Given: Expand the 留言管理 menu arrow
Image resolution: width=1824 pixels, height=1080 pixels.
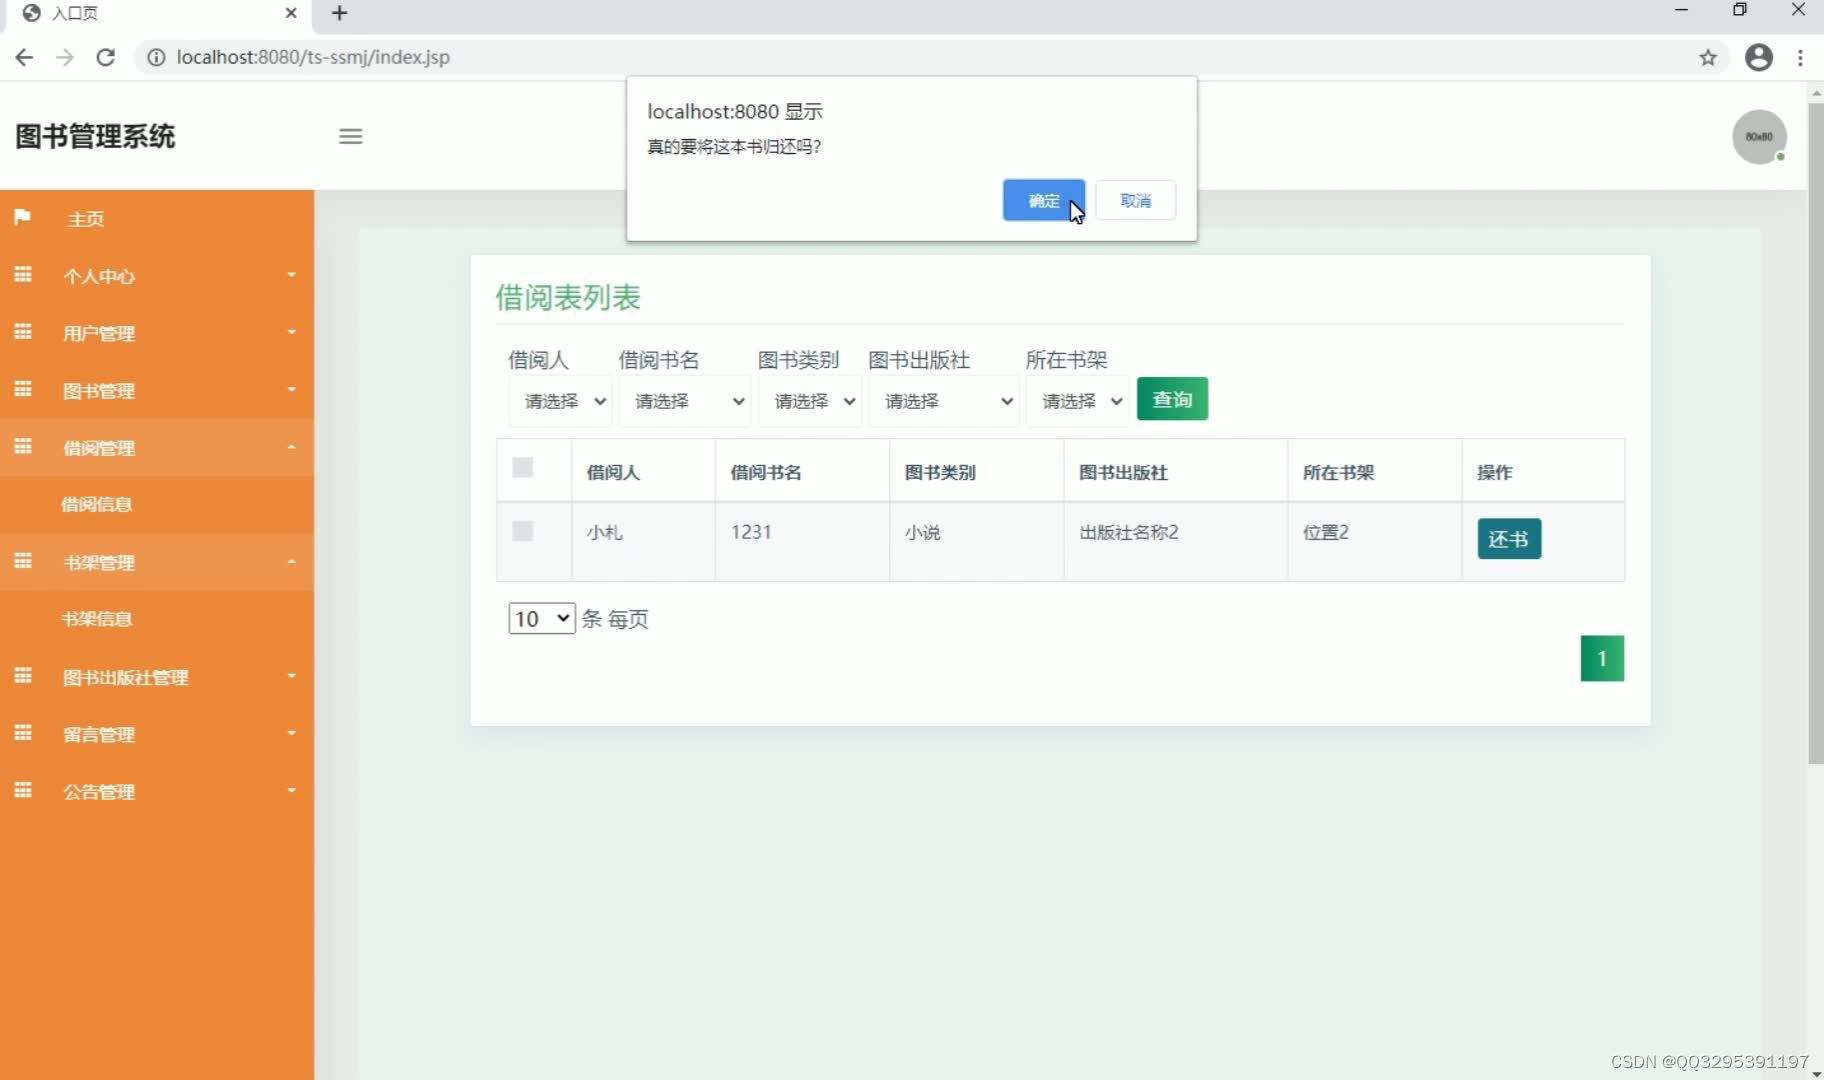Looking at the screenshot, I should (x=291, y=733).
